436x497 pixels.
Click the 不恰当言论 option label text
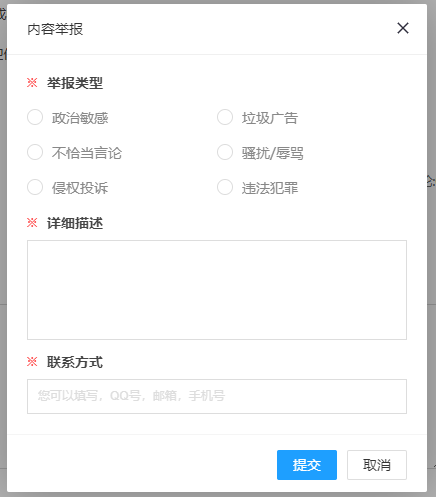pyautogui.click(x=87, y=153)
